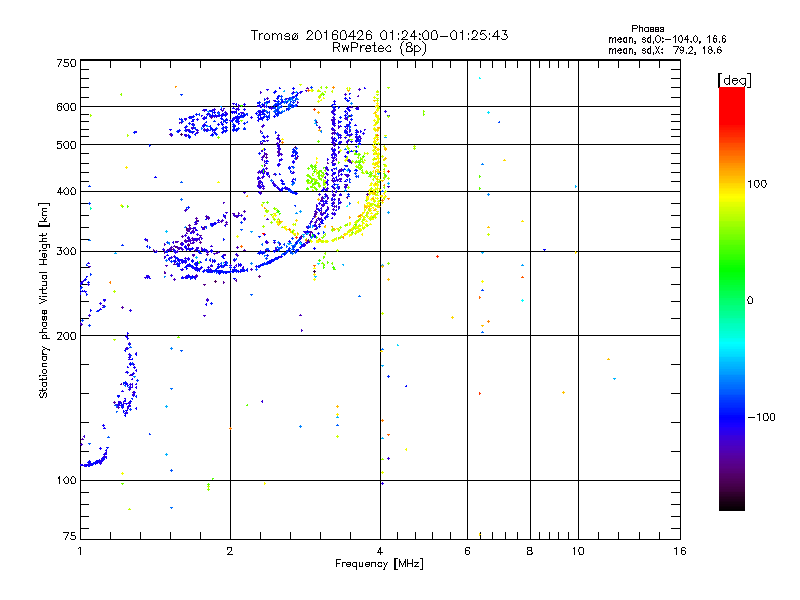Click the 'mean, sd,O:-104.0, 16.6' line
Image resolution: width=800 pixels, height=600 pixels.
(667, 39)
